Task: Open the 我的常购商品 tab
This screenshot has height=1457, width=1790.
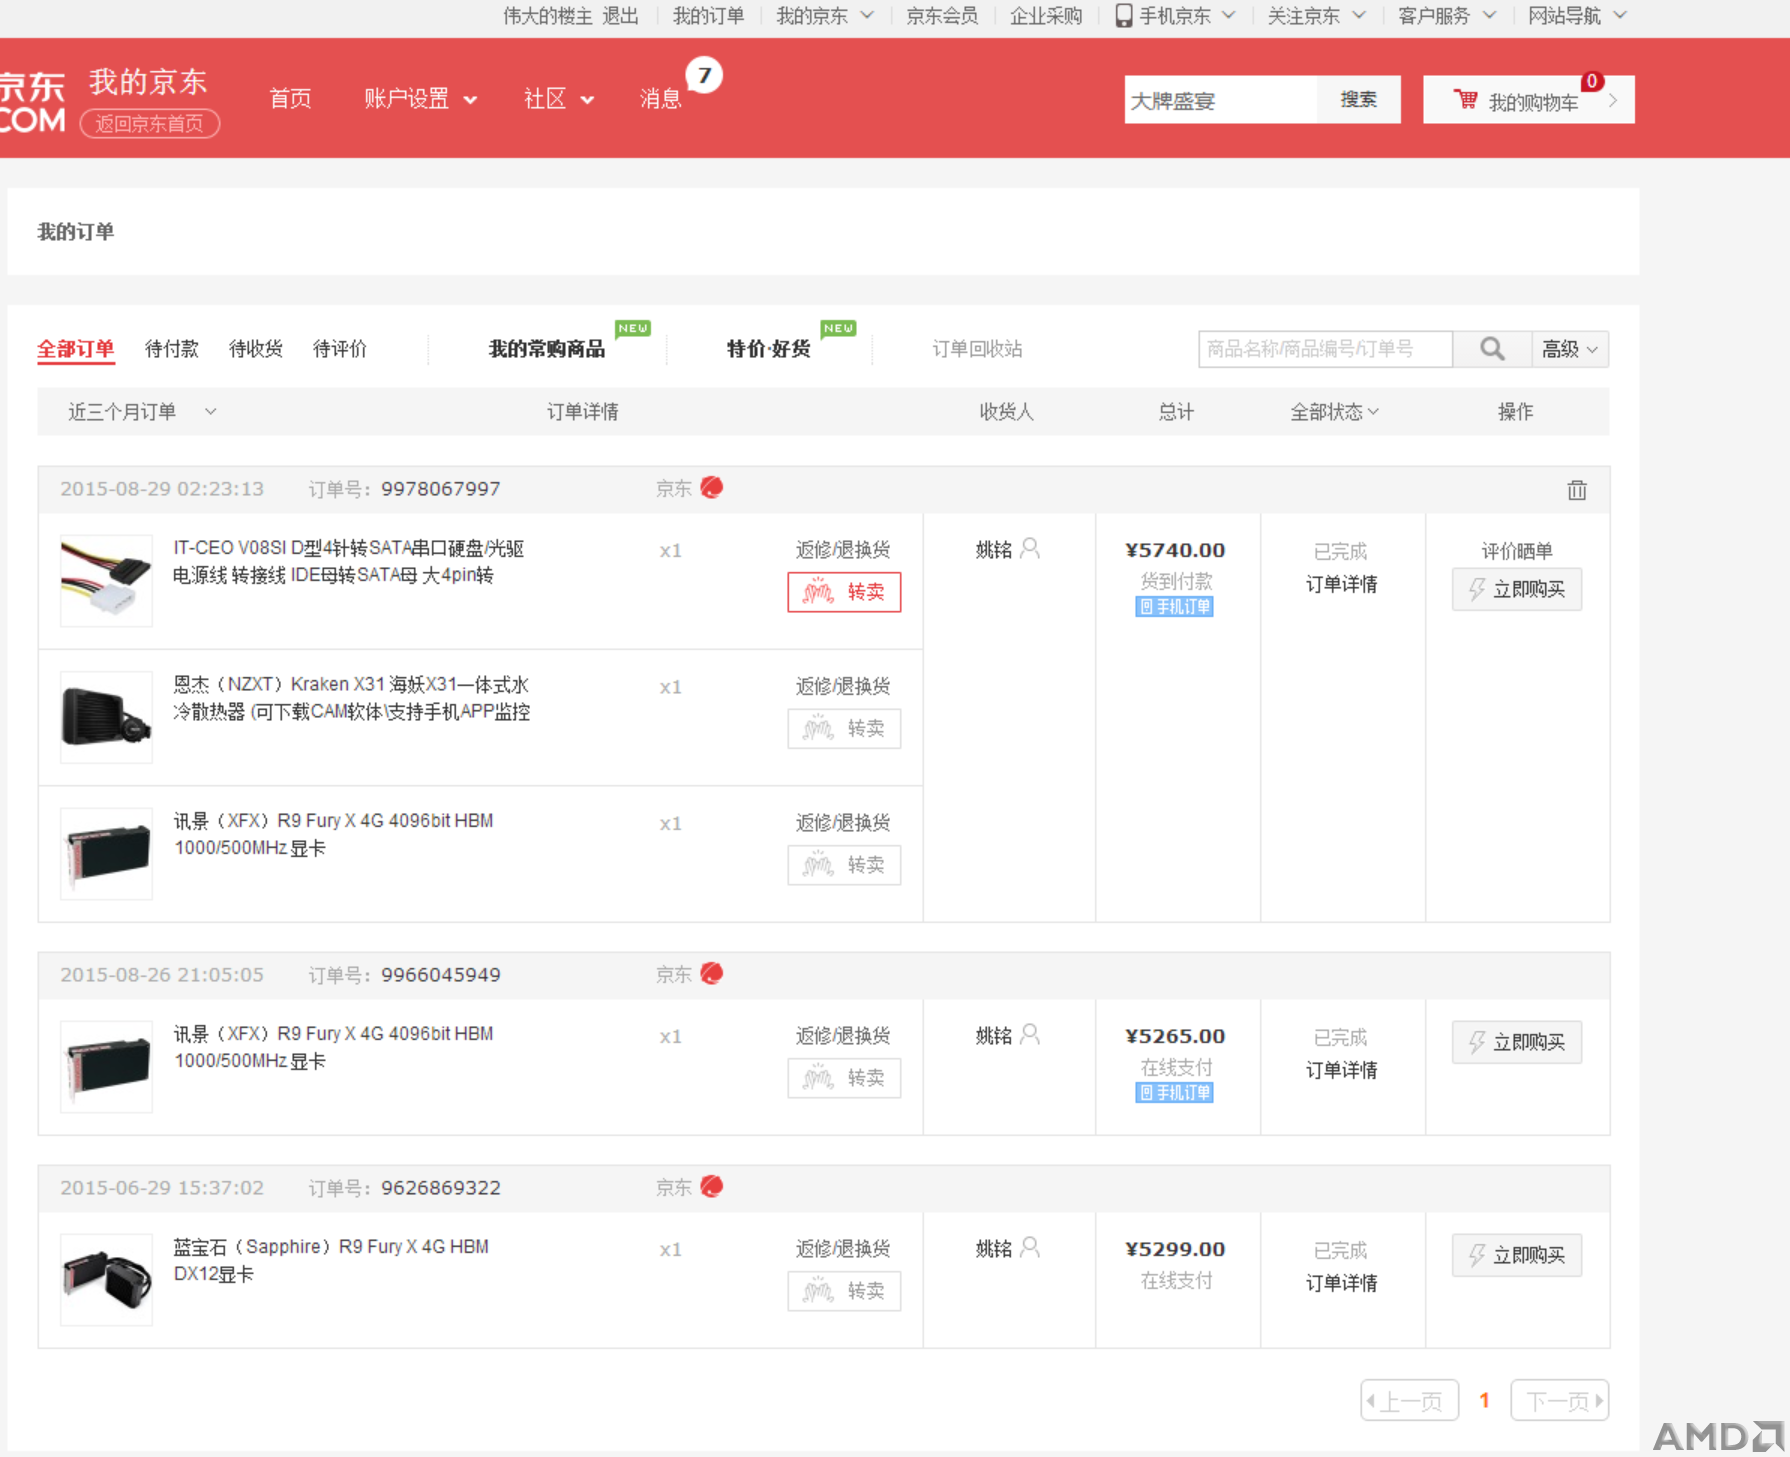Action: [547, 349]
